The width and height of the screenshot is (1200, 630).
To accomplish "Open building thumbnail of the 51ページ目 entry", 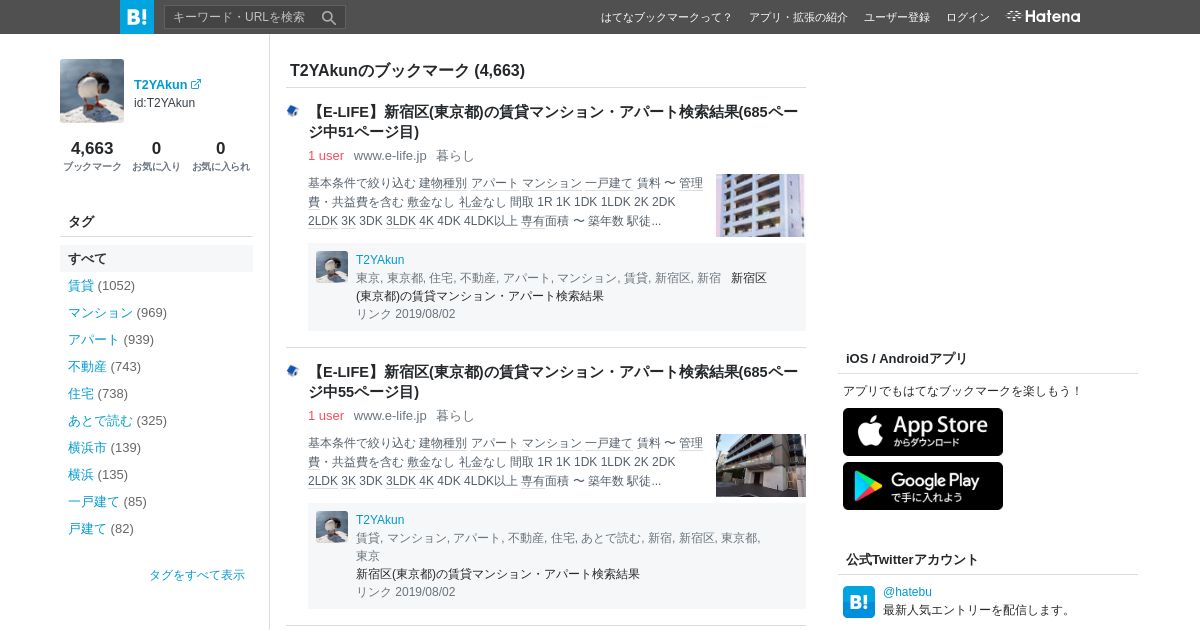I will [761, 205].
